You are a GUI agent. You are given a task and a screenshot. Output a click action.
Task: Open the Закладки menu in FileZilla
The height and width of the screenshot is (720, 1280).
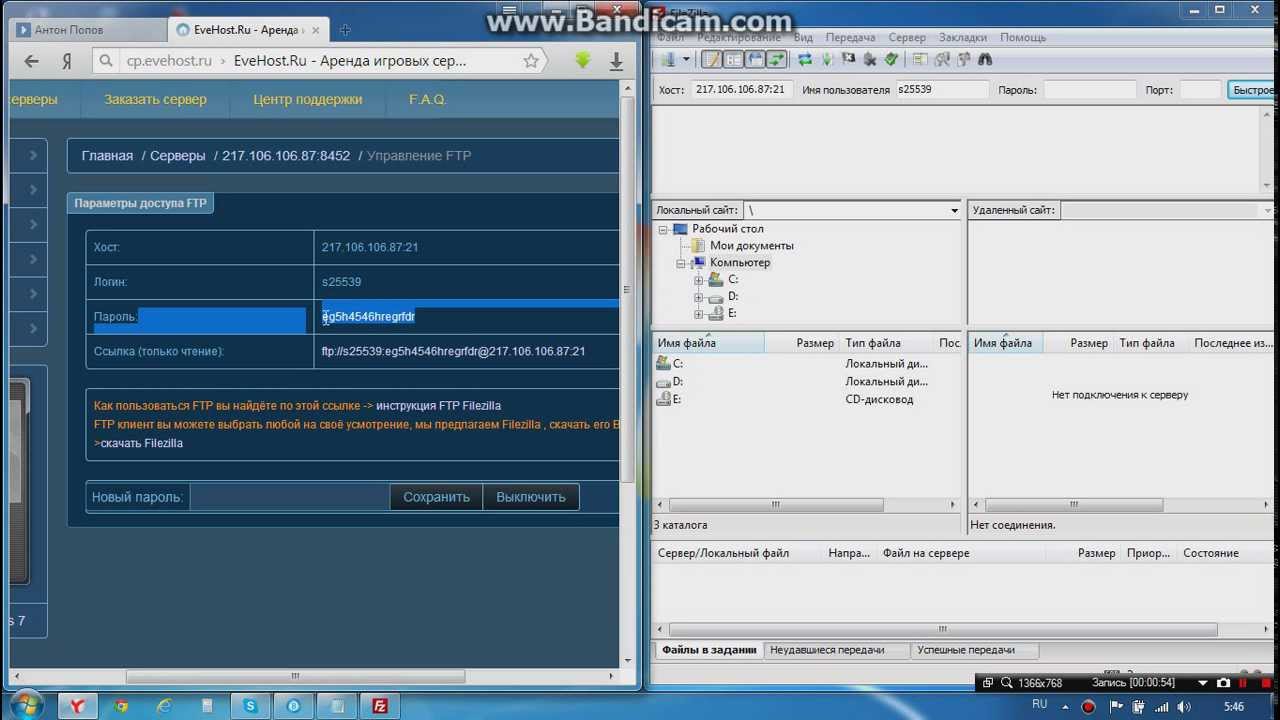(963, 37)
